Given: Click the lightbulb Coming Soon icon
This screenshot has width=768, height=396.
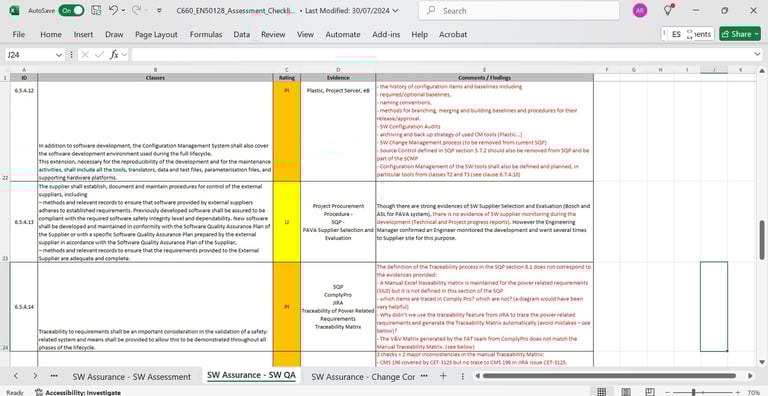Looking at the screenshot, I should tap(668, 10).
